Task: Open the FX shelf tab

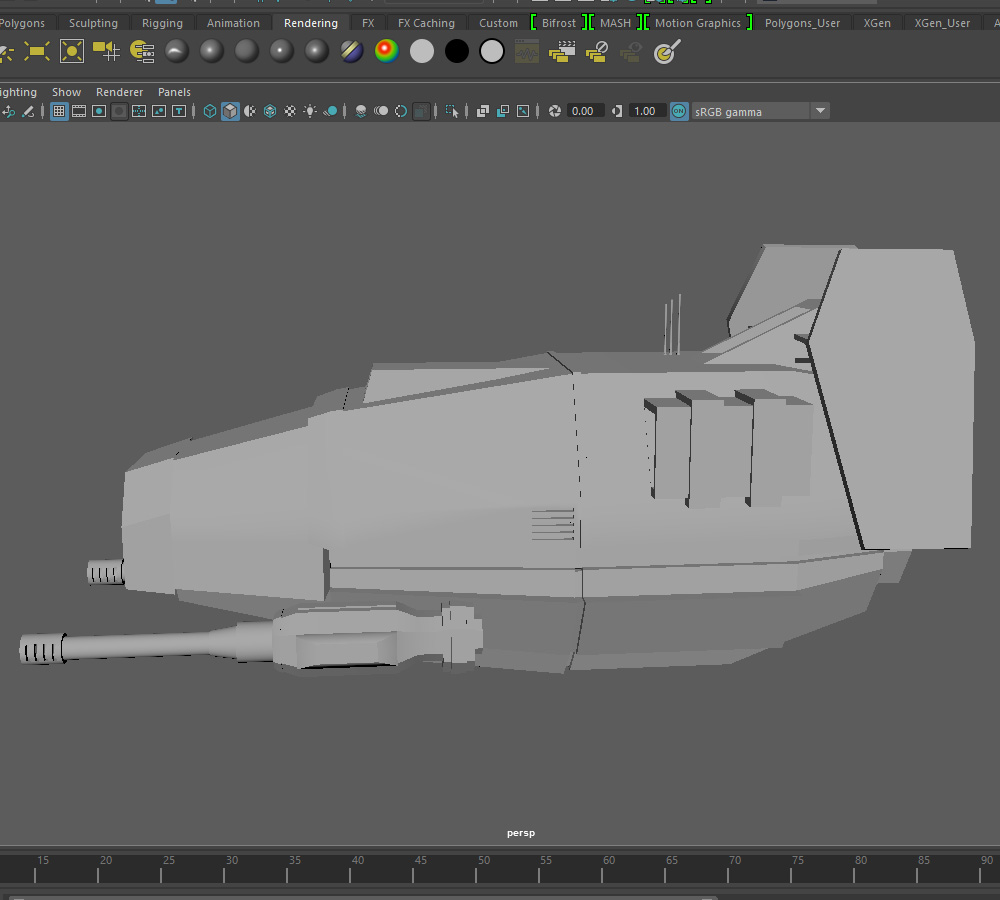Action: click(x=368, y=23)
